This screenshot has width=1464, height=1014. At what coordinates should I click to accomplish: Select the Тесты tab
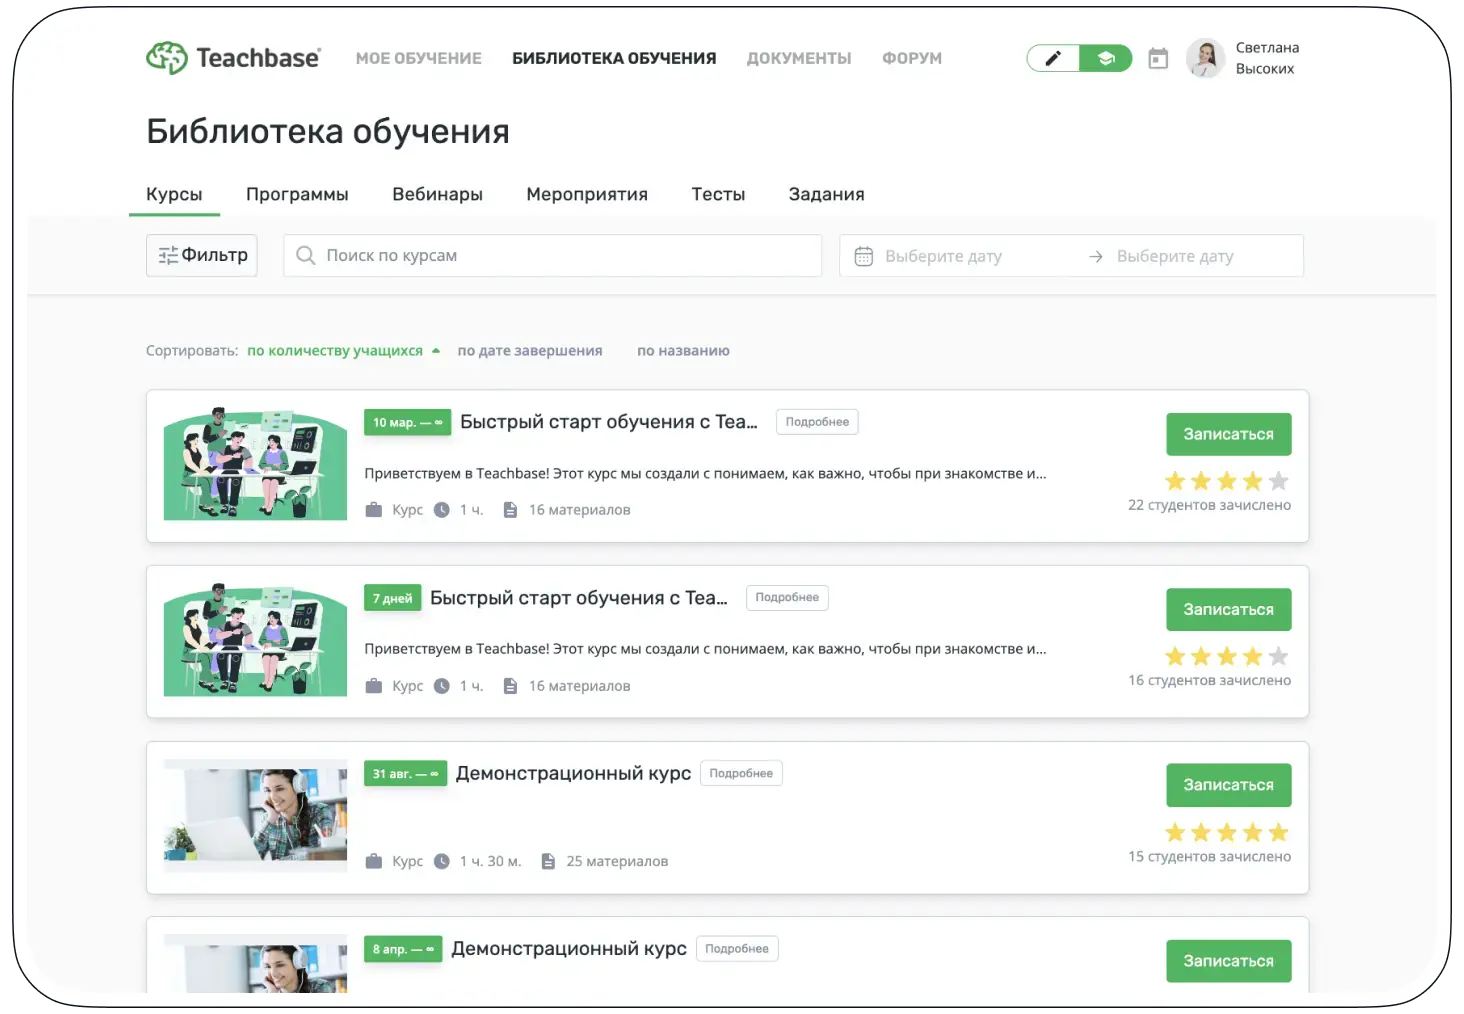[718, 194]
